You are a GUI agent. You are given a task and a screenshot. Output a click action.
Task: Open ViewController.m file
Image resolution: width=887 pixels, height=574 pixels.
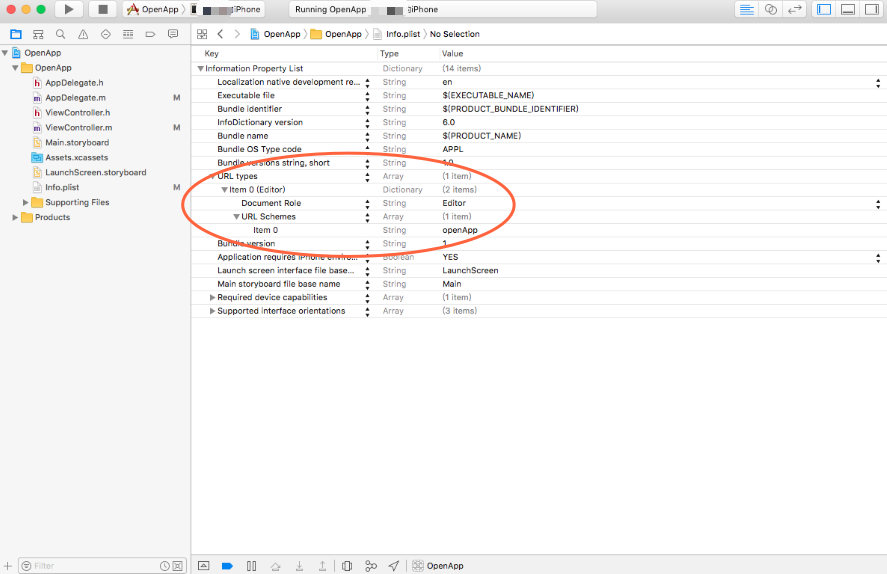coord(79,128)
